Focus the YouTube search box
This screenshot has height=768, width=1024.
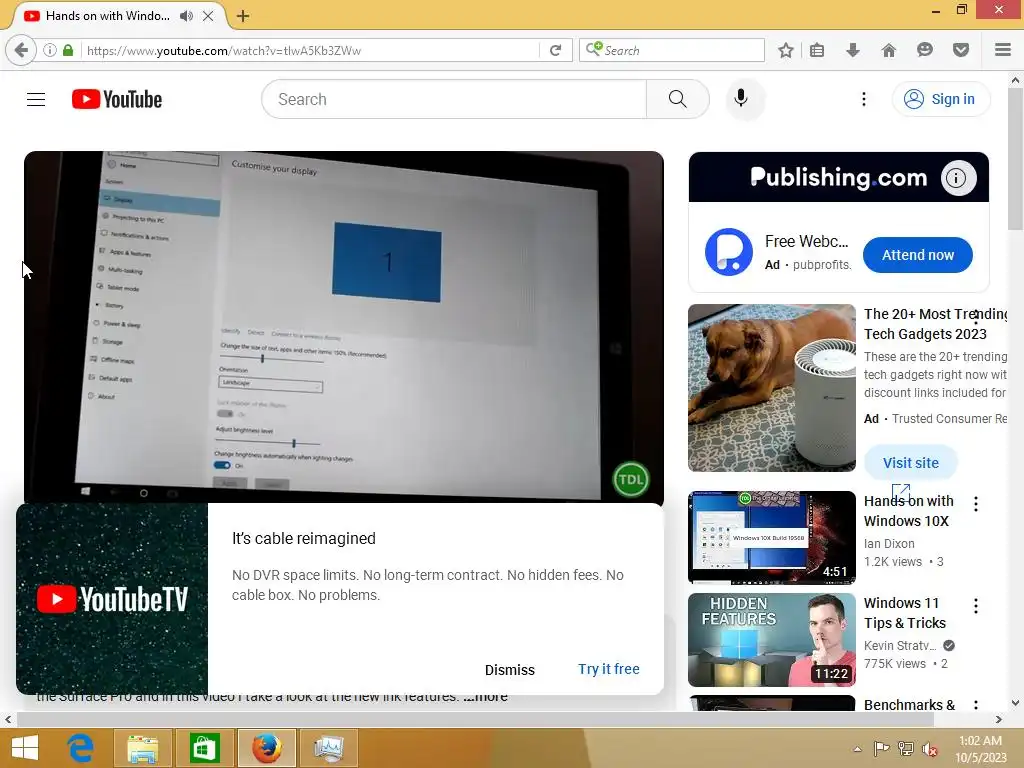click(454, 99)
